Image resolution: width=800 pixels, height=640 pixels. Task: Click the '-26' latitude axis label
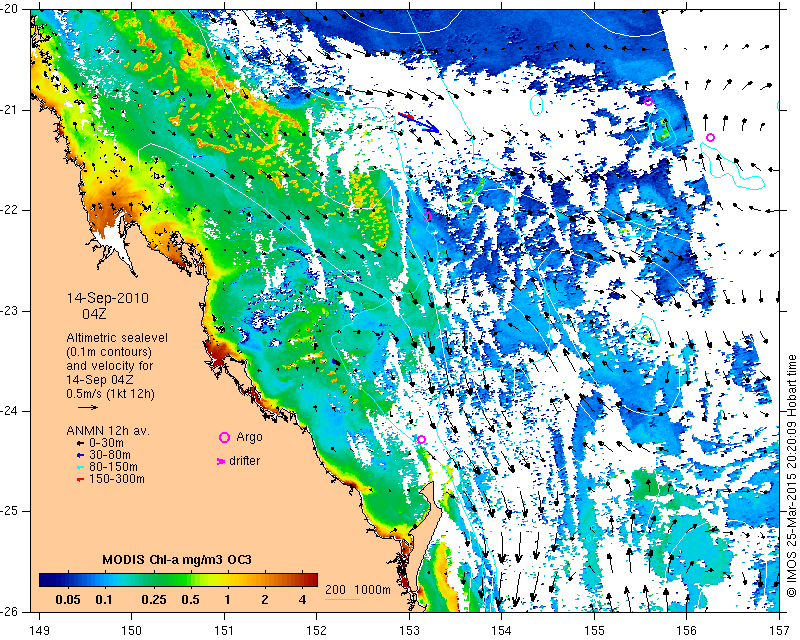[9, 611]
